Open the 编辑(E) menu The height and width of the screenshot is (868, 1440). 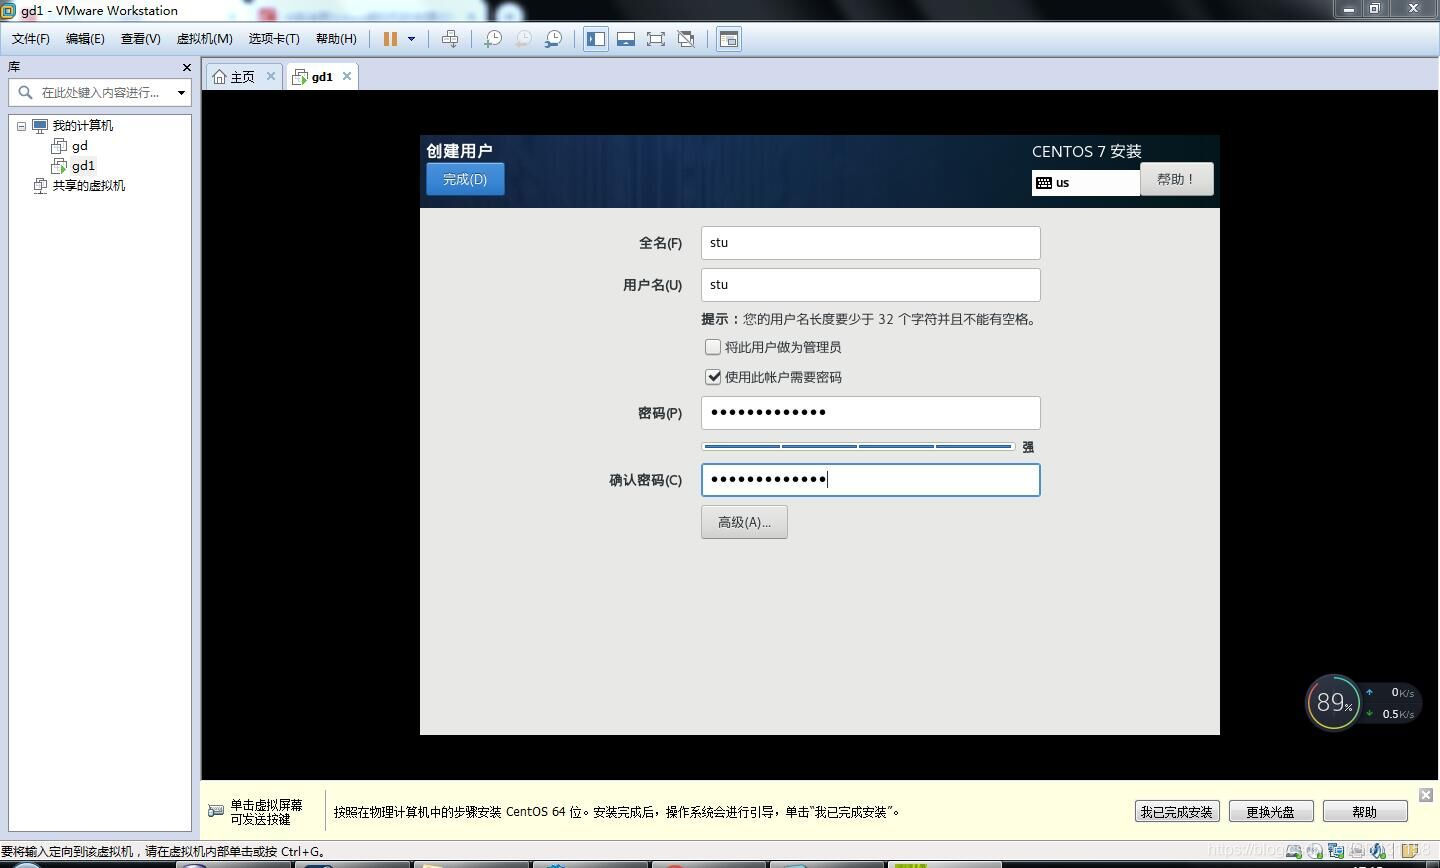[x=85, y=39]
